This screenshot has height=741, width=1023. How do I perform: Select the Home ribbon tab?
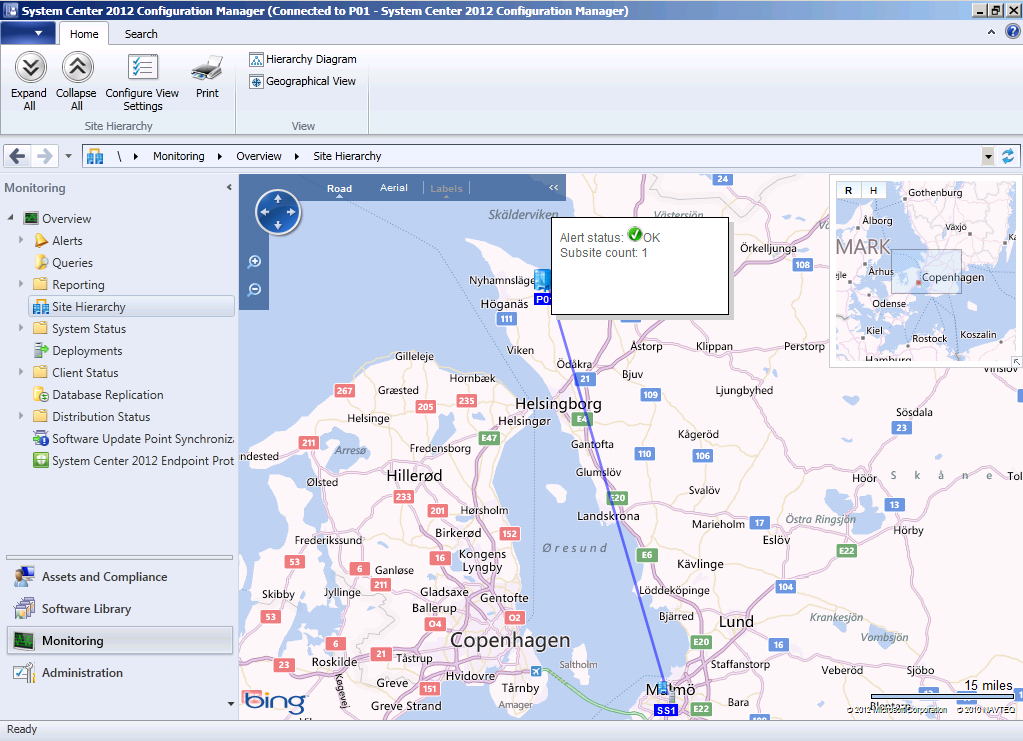84,34
